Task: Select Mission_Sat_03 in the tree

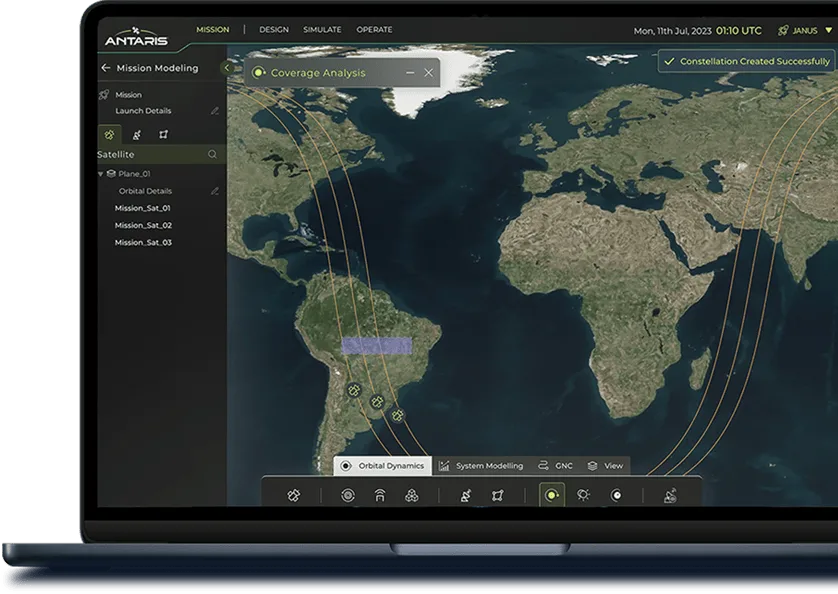Action: tap(143, 242)
